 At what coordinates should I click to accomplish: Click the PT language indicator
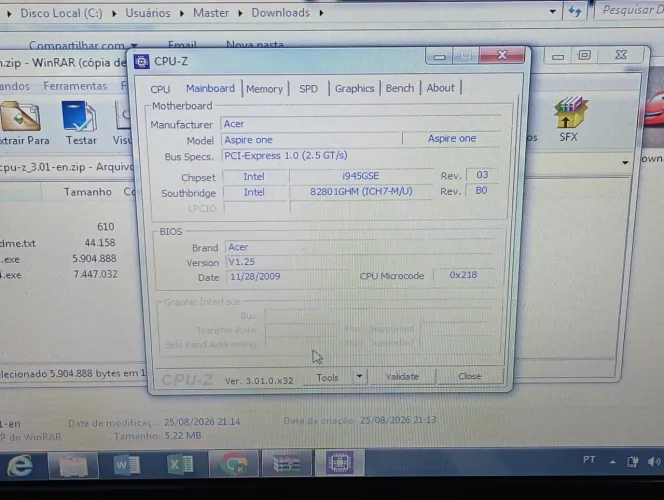coord(589,460)
